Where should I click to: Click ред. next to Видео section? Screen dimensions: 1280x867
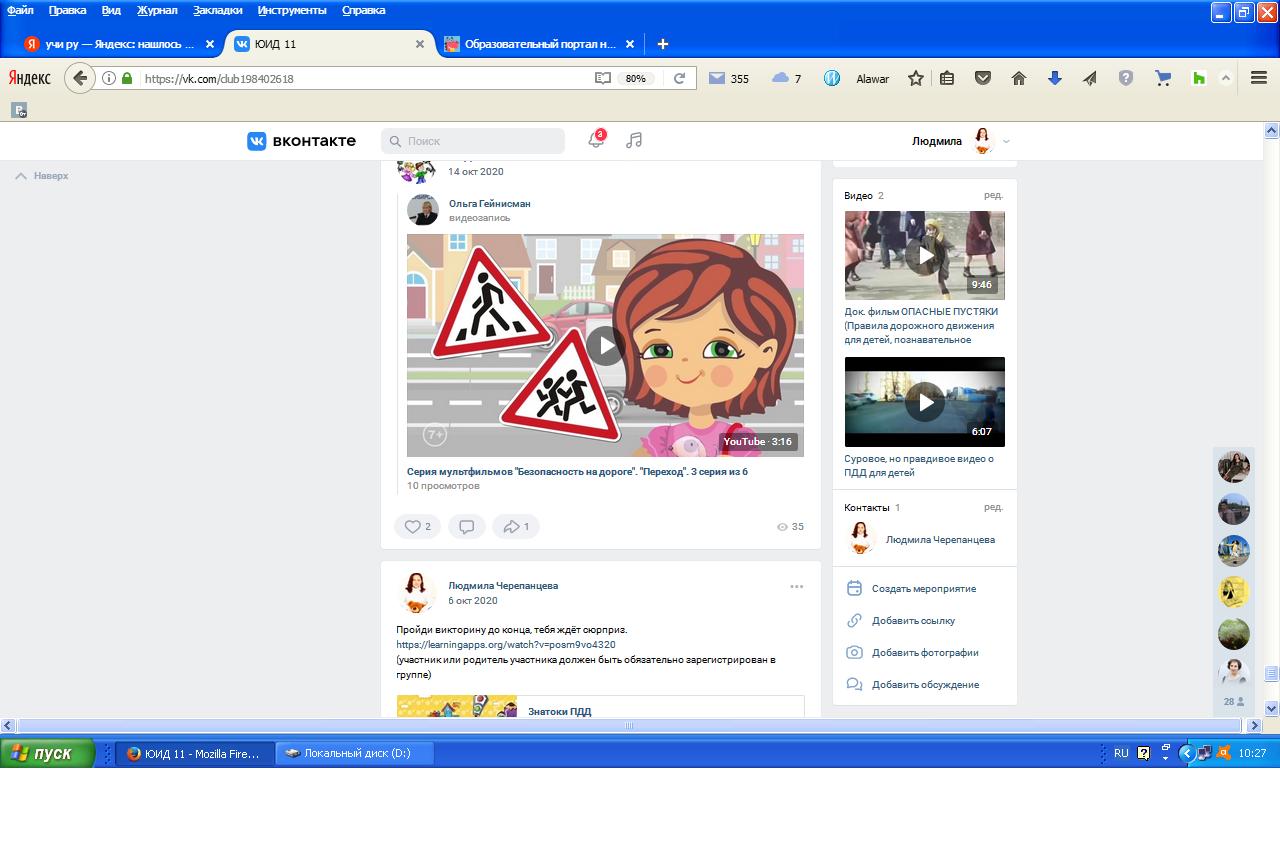(993, 195)
